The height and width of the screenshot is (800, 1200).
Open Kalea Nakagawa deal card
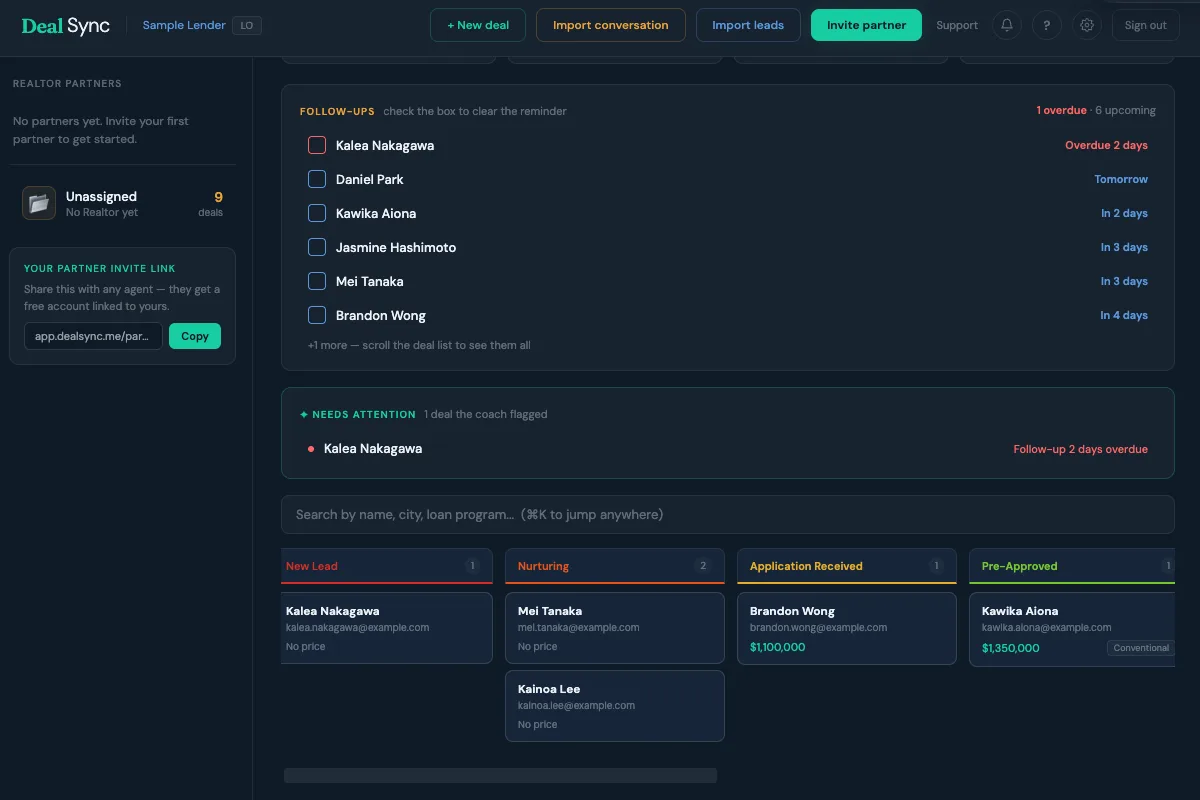[387, 628]
